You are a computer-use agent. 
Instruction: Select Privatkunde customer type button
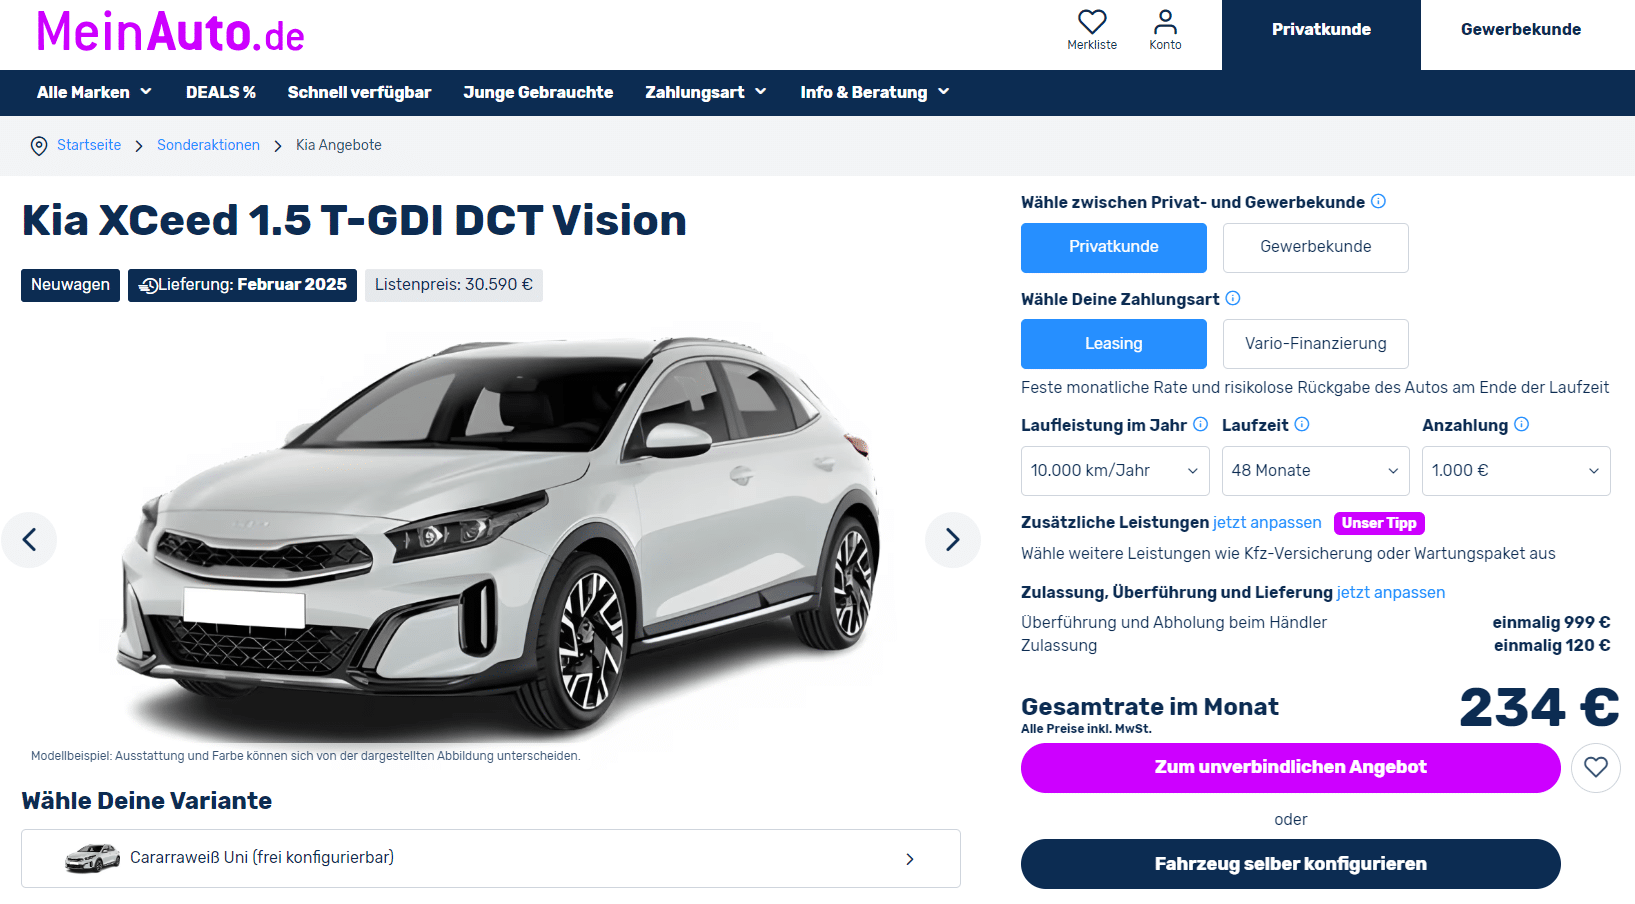click(x=1114, y=247)
